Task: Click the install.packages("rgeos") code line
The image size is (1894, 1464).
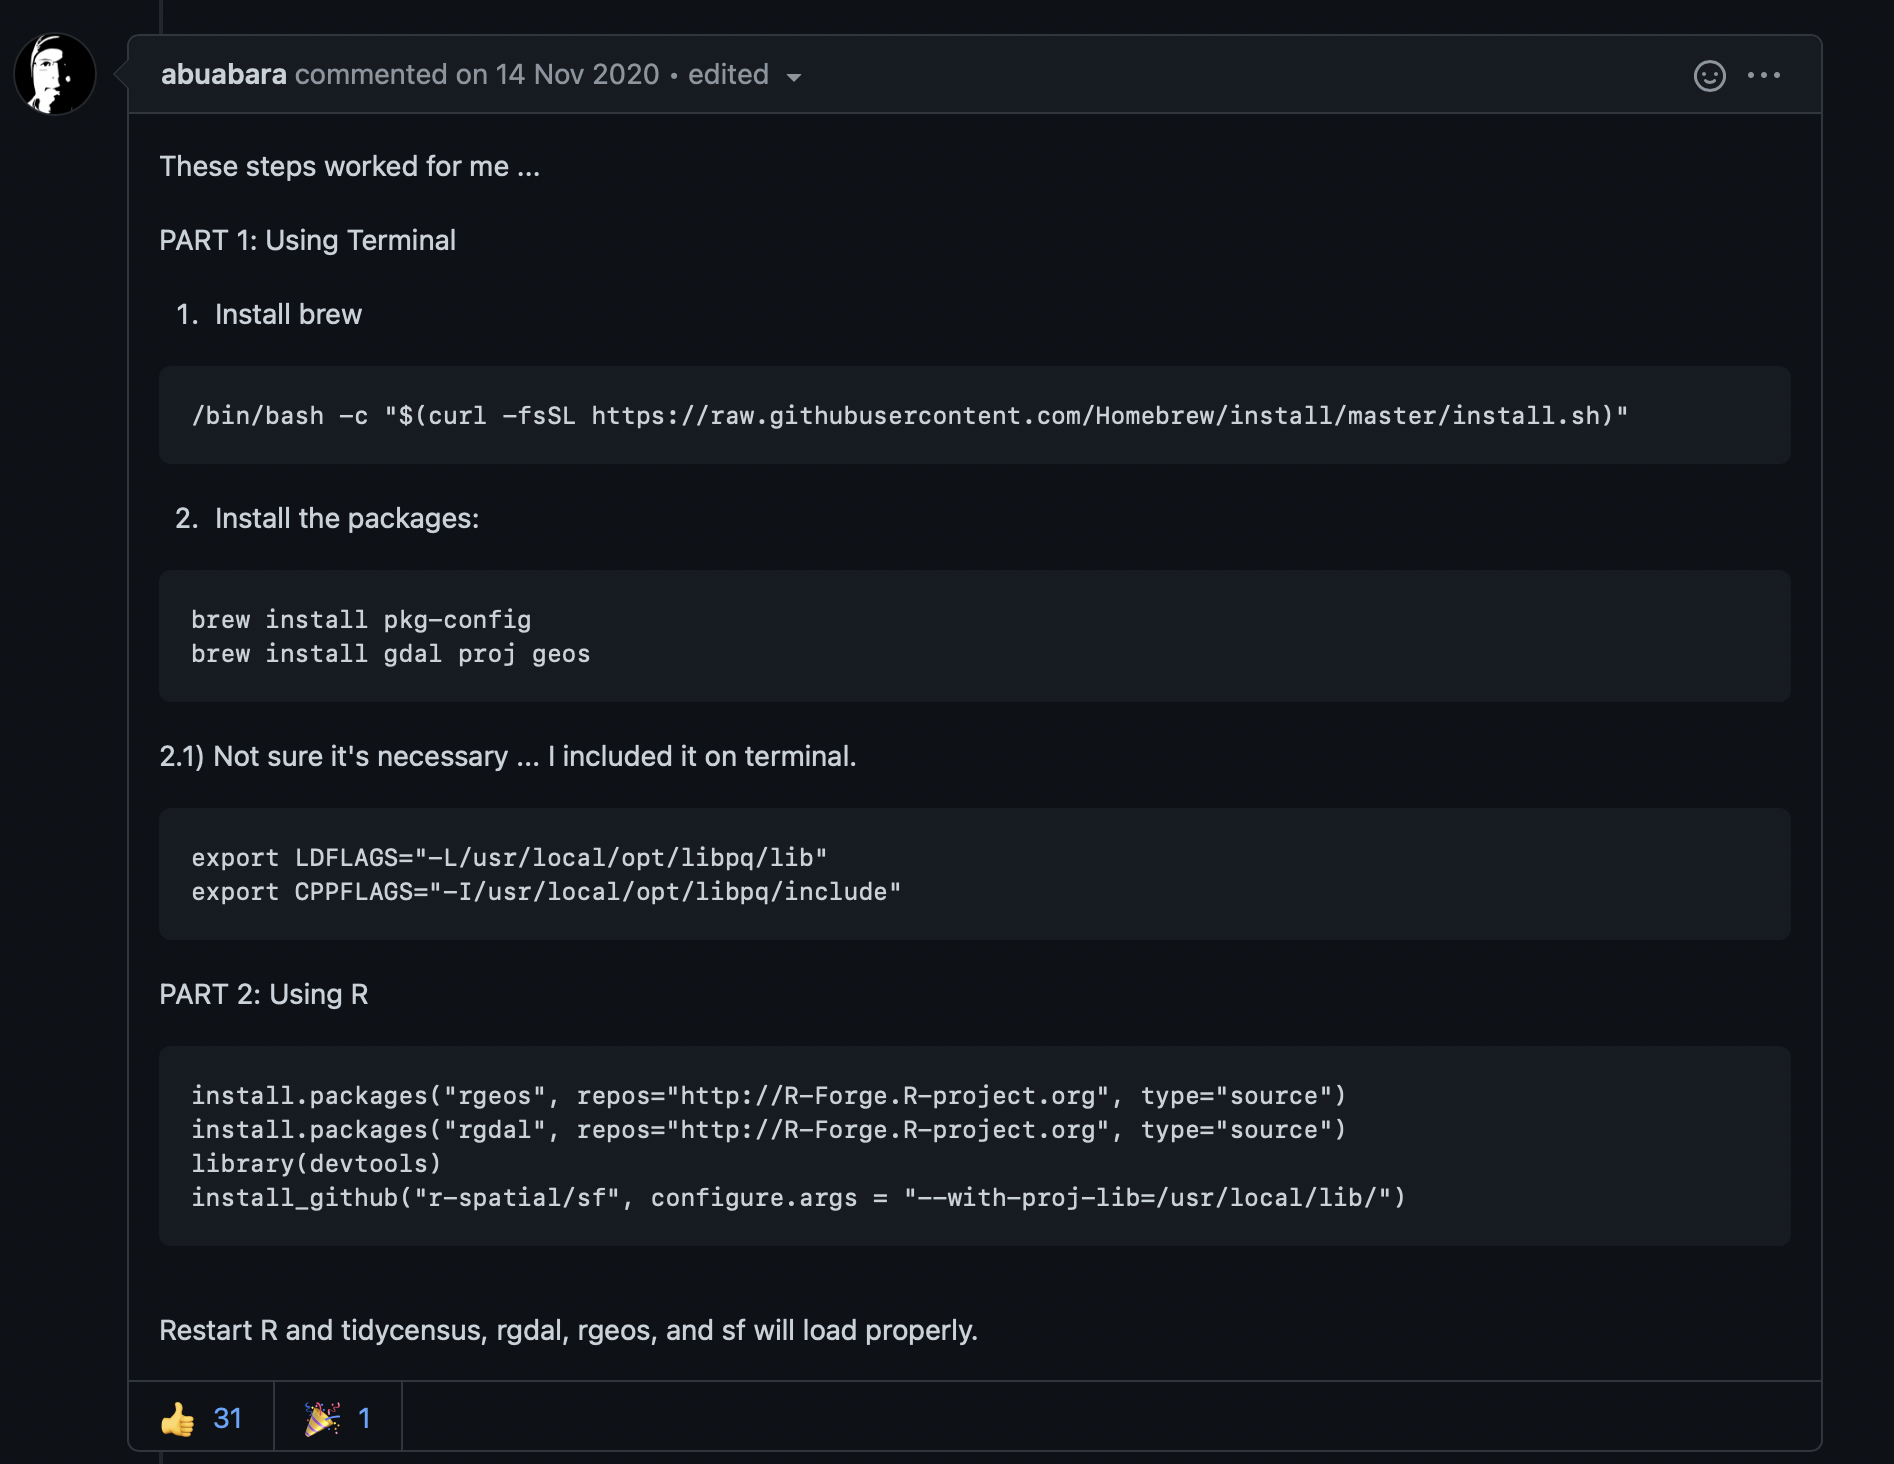Action: coord(768,1096)
